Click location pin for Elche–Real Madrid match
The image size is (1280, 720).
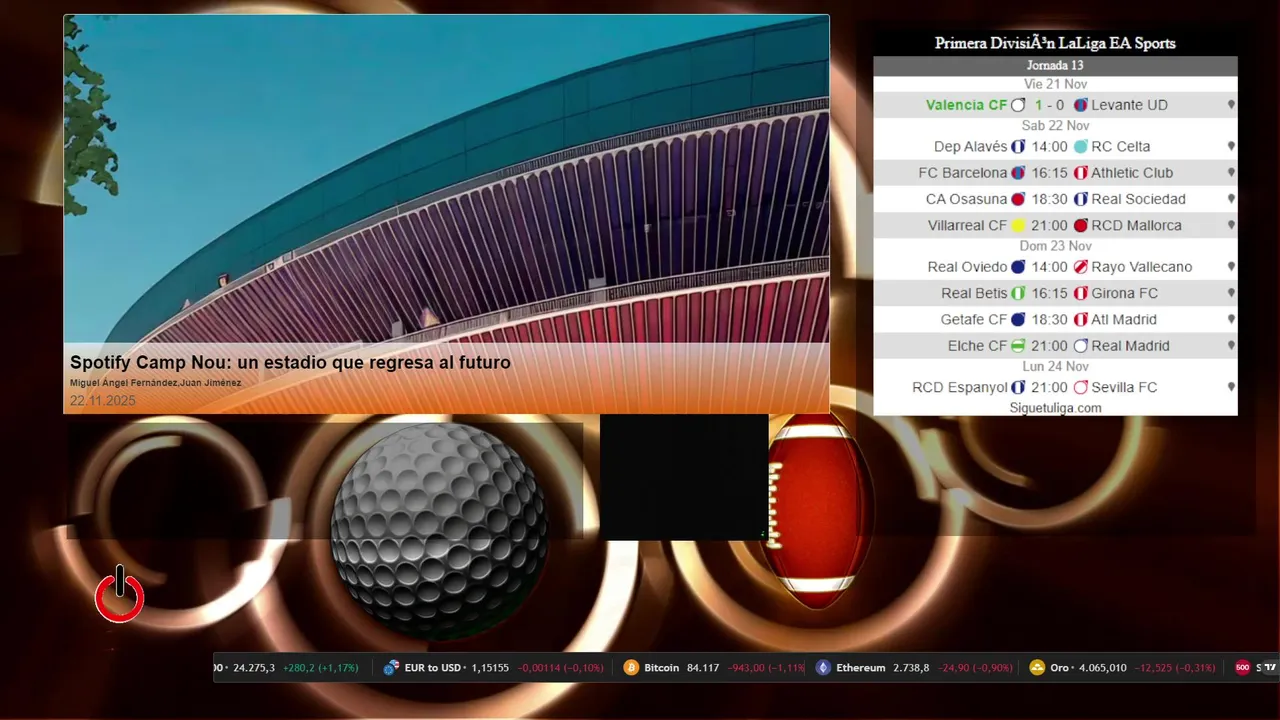coord(1231,346)
